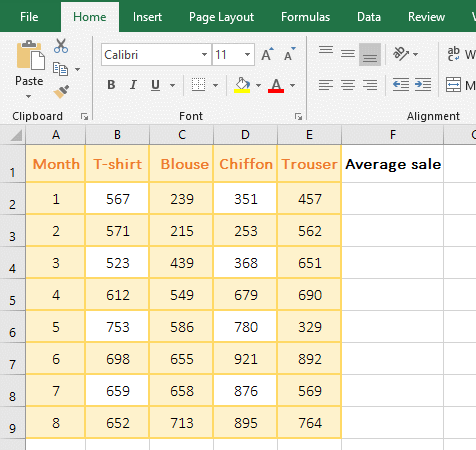
Task: Toggle Bold formatting
Action: pyautogui.click(x=111, y=85)
